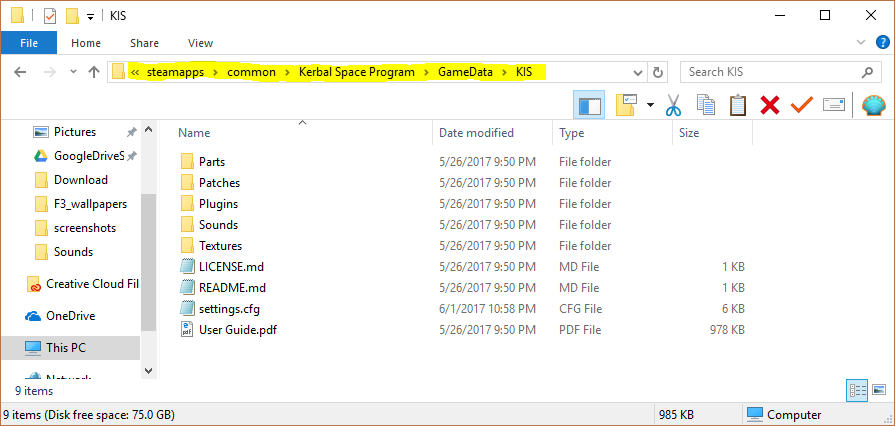This screenshot has width=895, height=426.
Task: Click Kerbal Space Program in address path
Action: click(x=357, y=72)
